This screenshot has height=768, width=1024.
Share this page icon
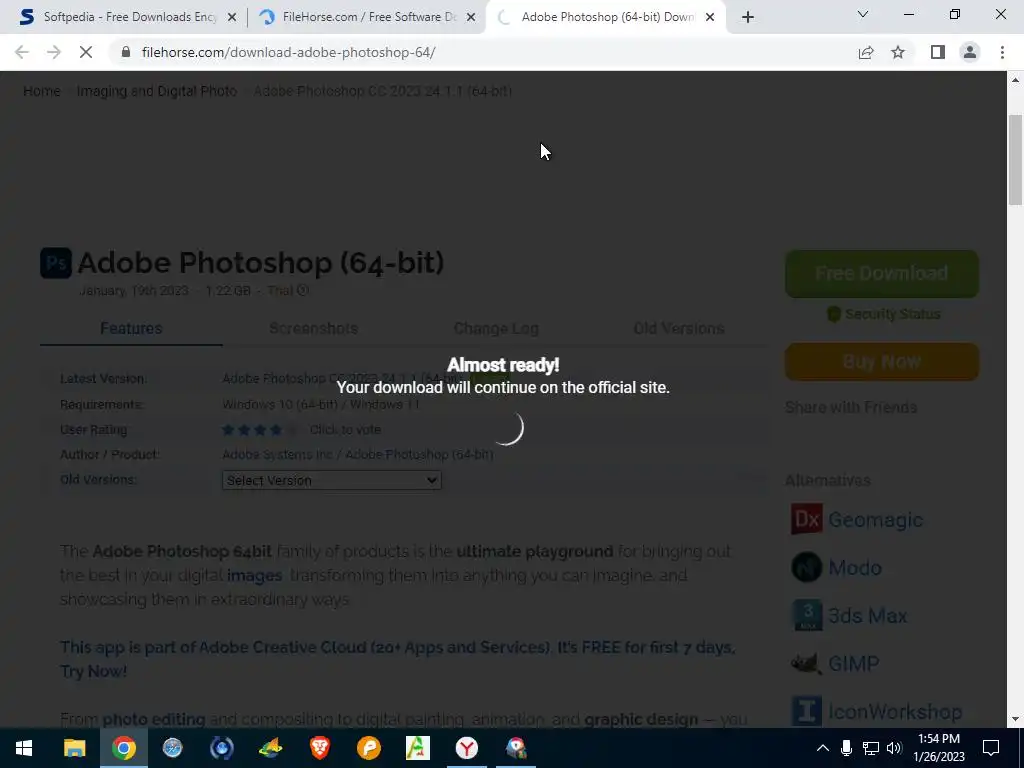[866, 52]
